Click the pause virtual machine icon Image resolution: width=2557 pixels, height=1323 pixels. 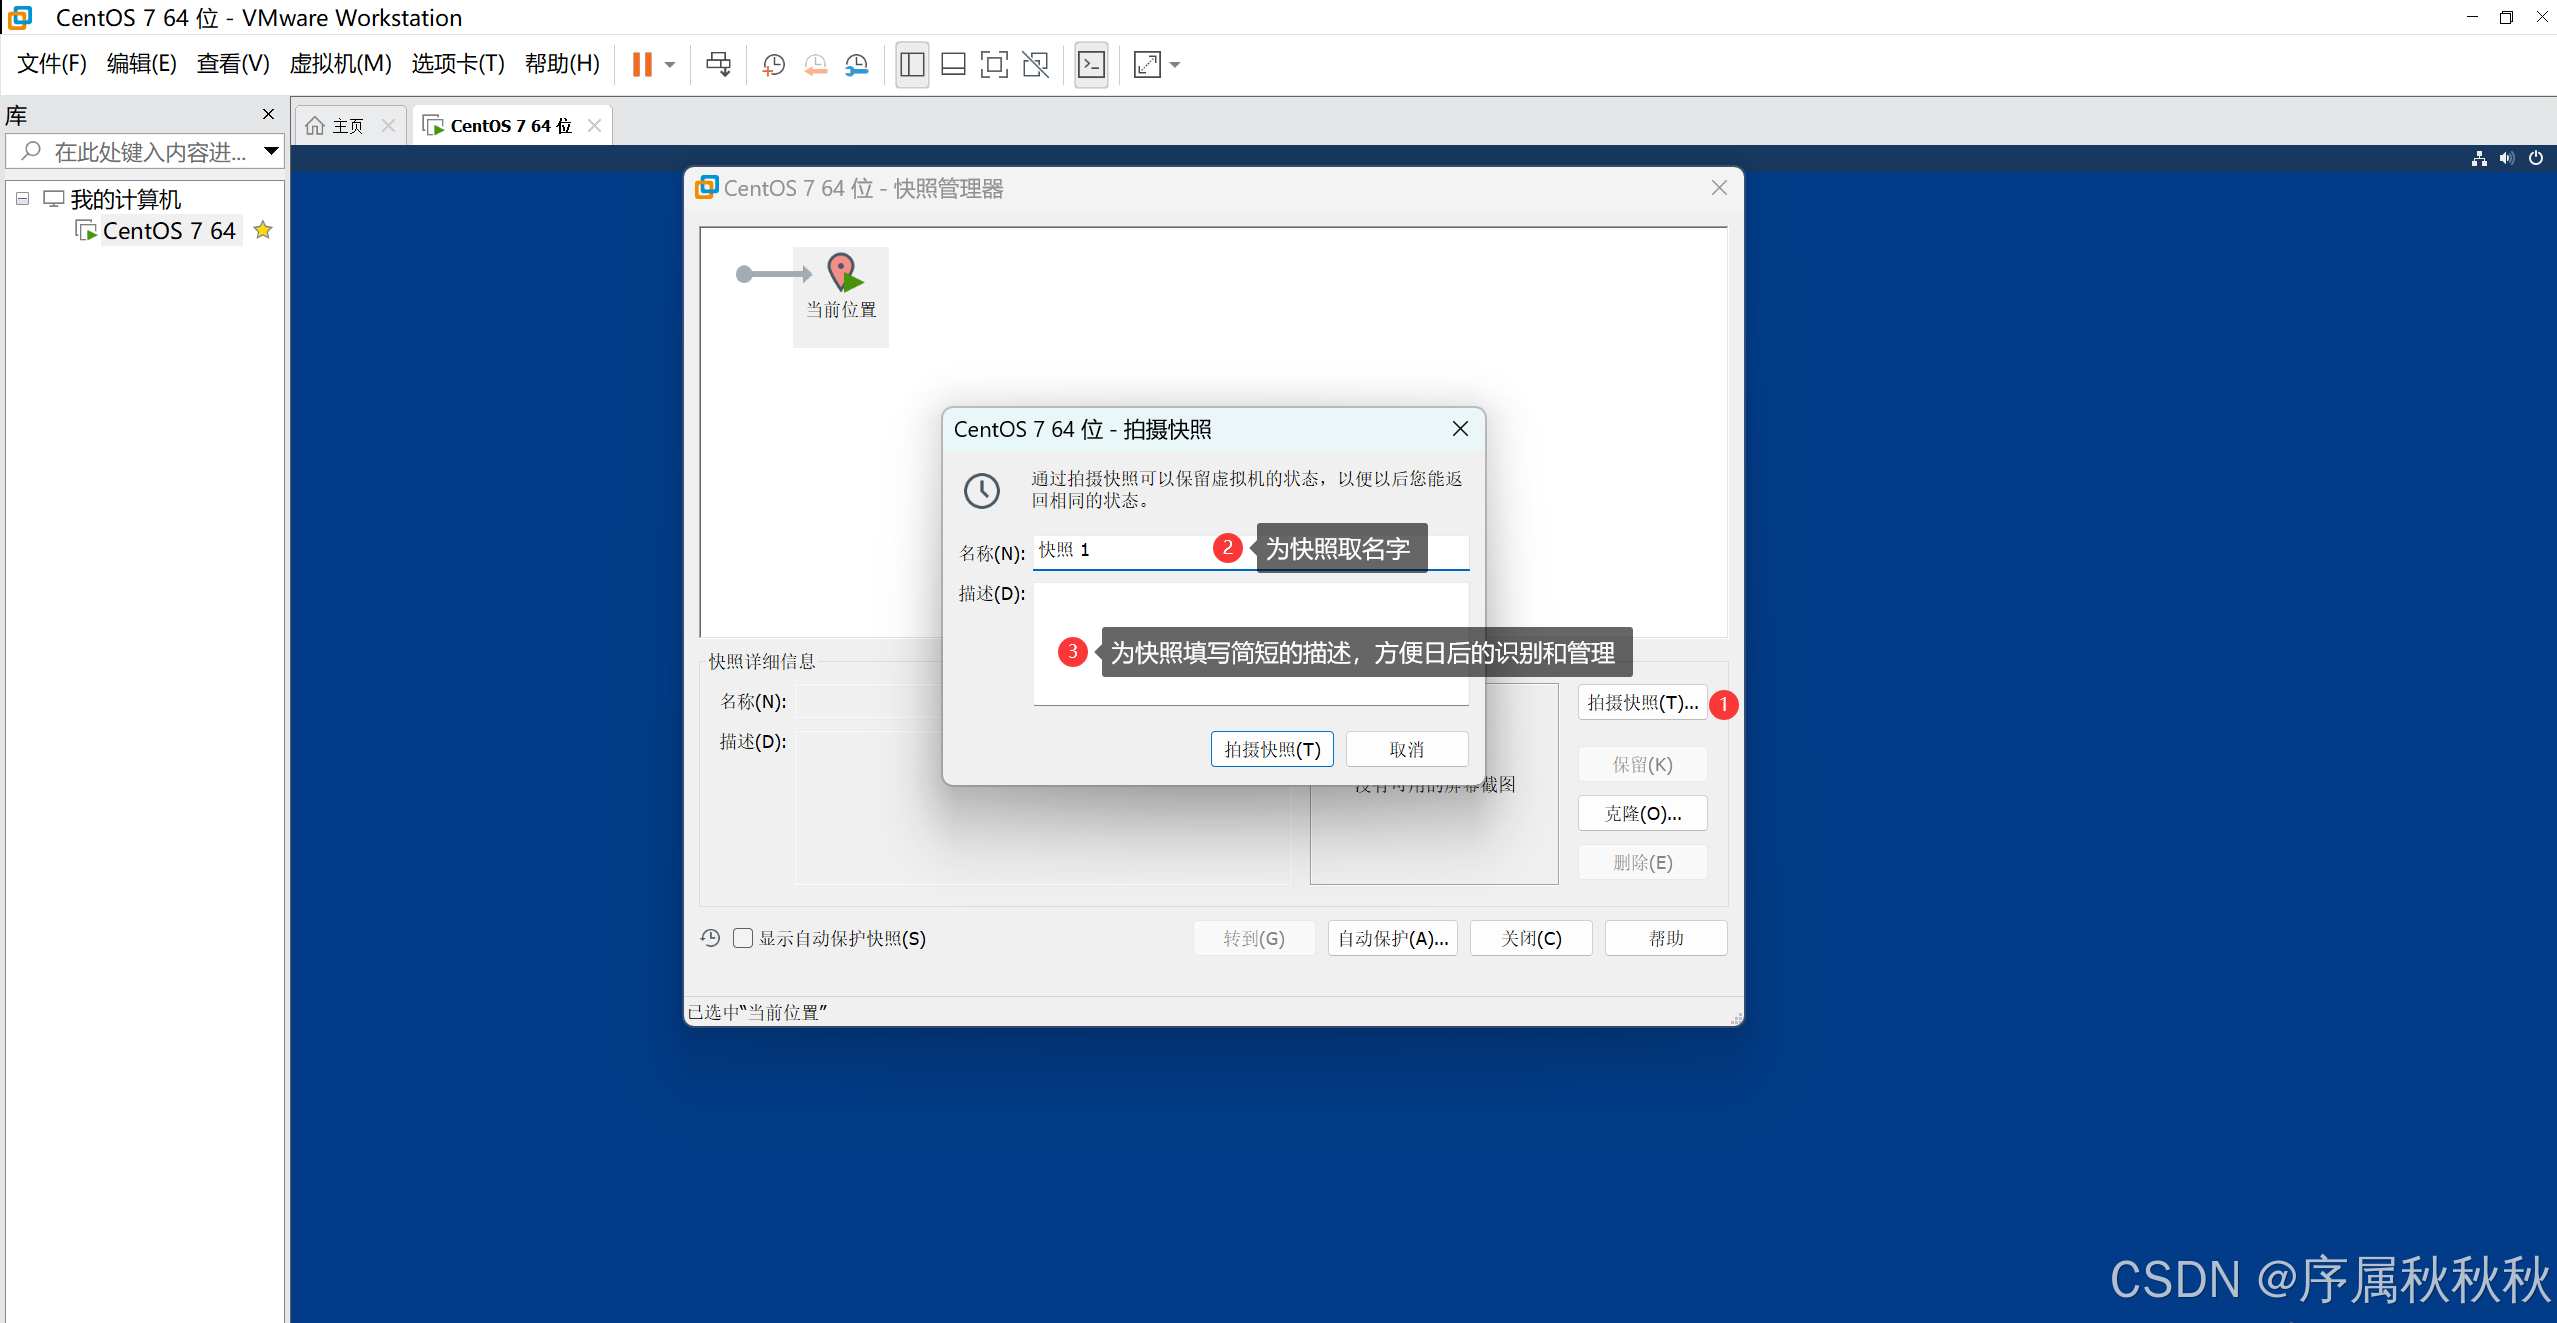pyautogui.click(x=642, y=65)
